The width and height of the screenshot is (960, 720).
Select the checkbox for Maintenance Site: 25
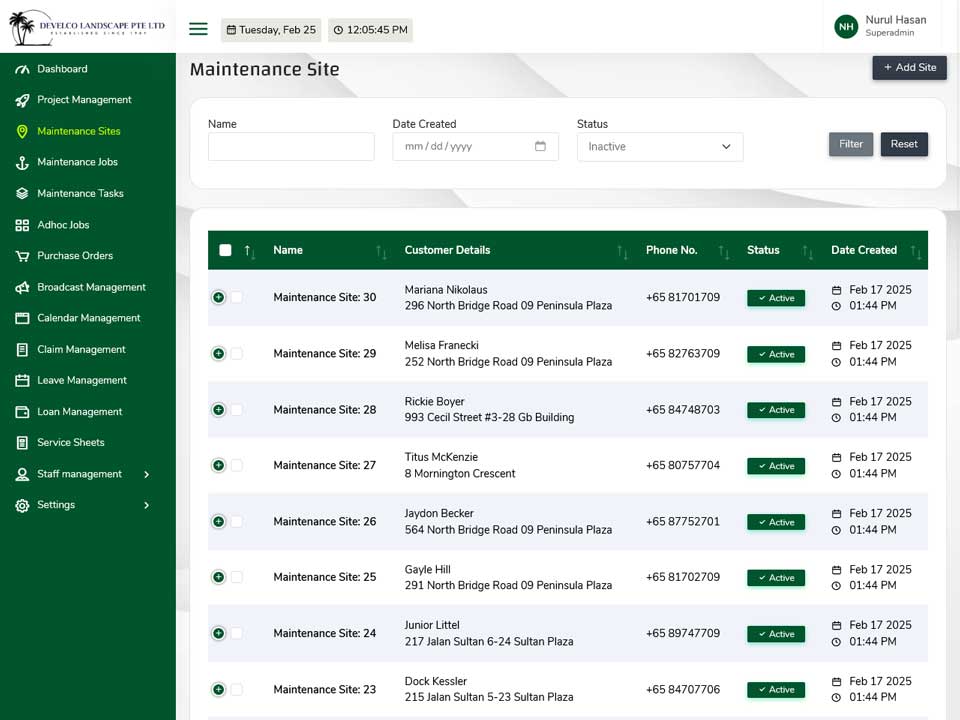pyautogui.click(x=237, y=577)
